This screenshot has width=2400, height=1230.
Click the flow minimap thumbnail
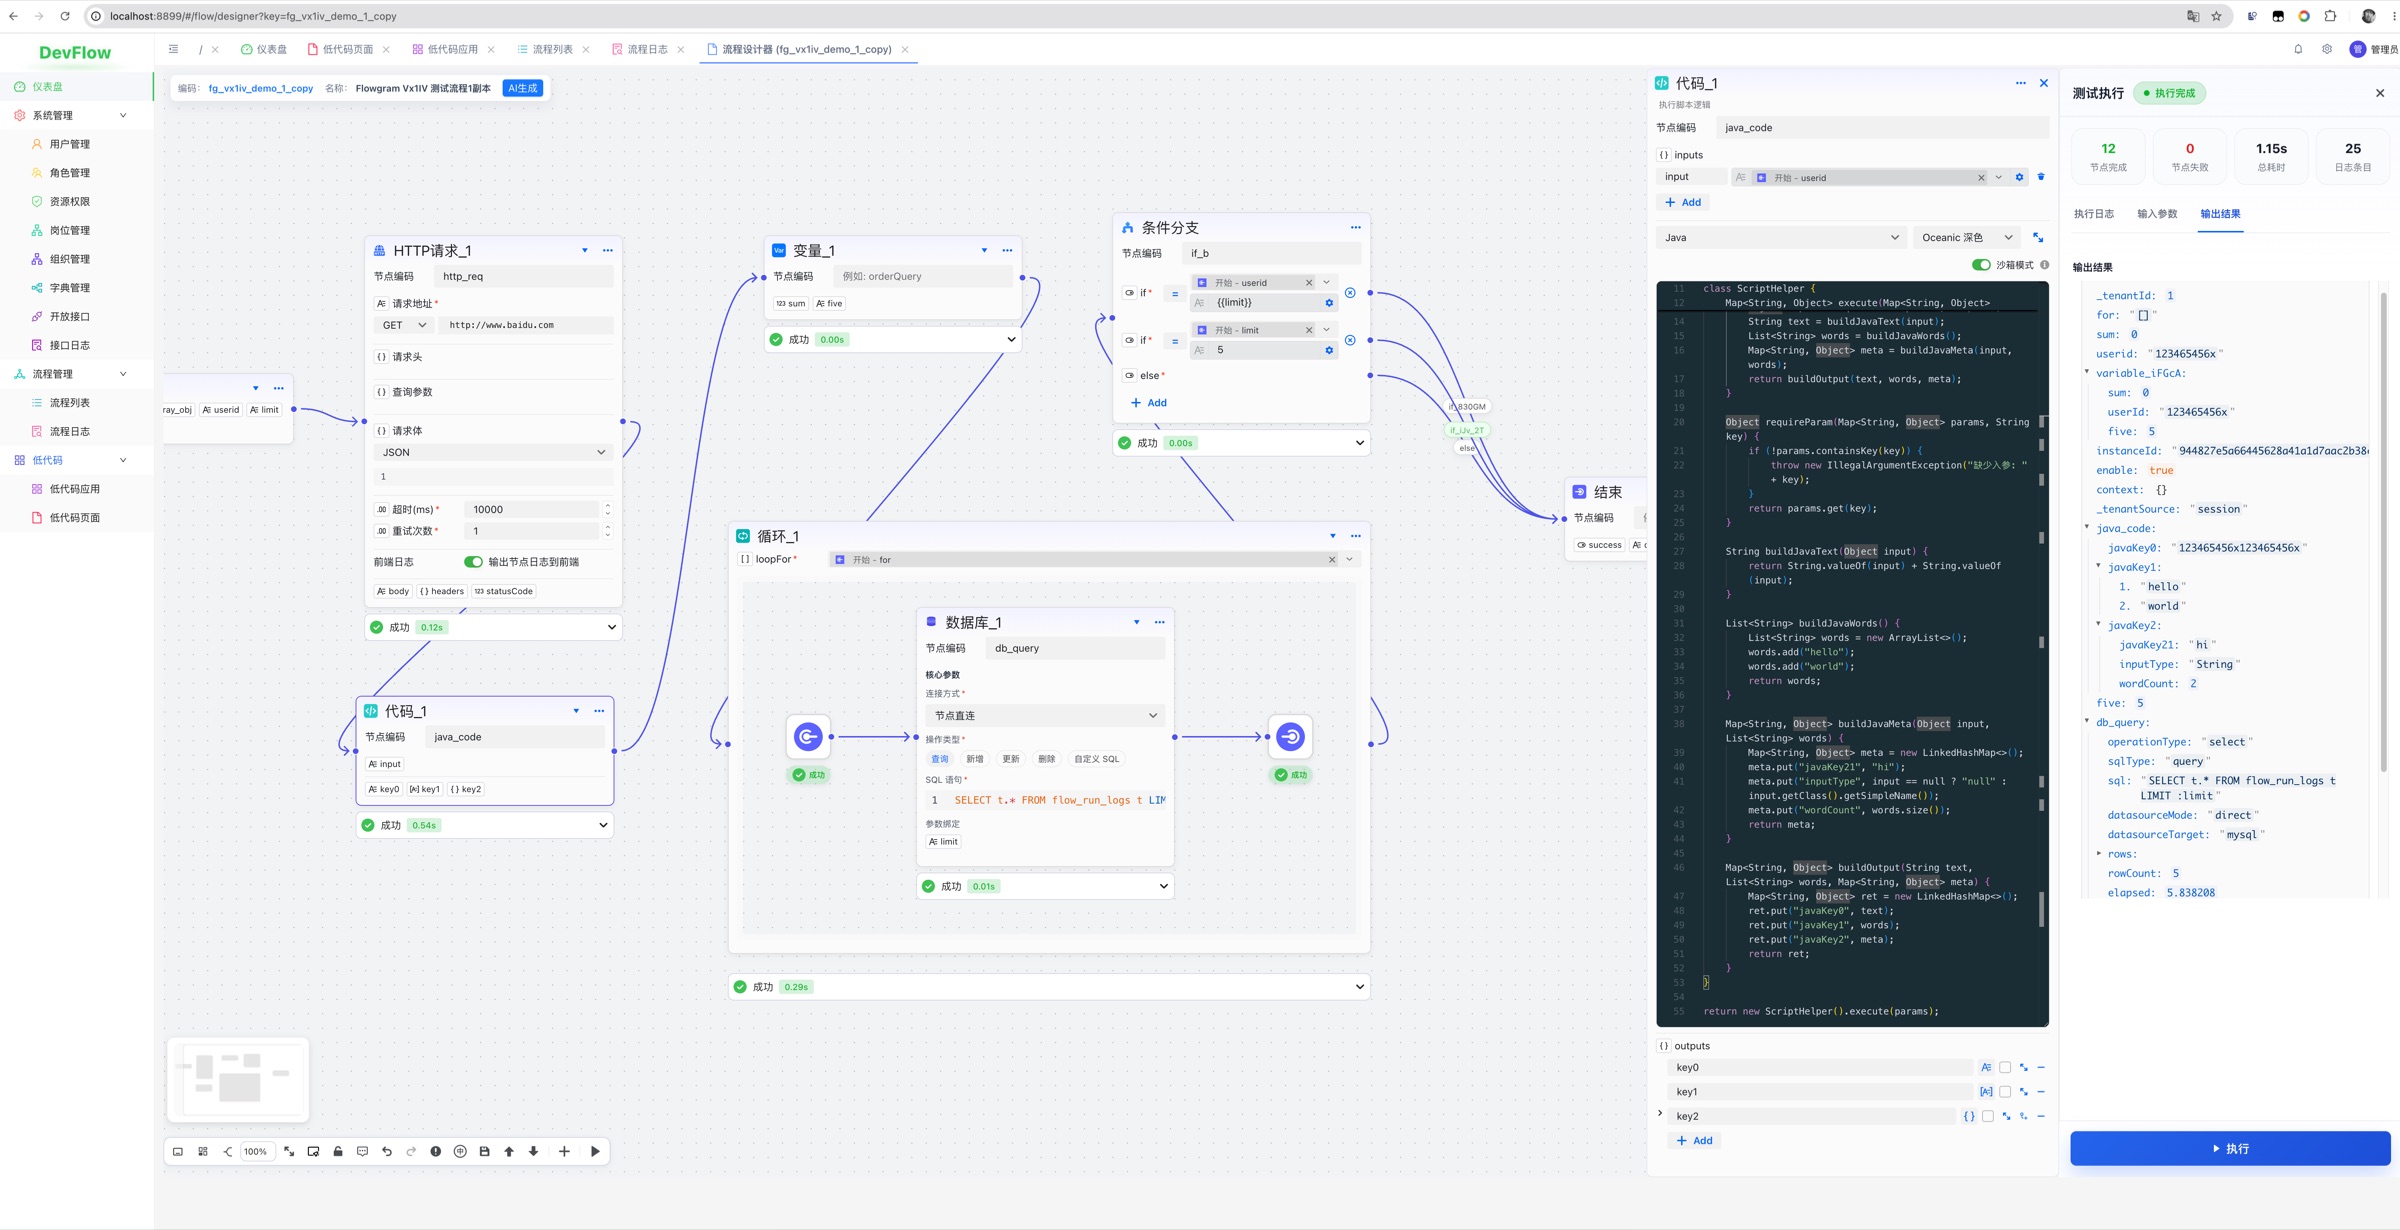click(238, 1080)
